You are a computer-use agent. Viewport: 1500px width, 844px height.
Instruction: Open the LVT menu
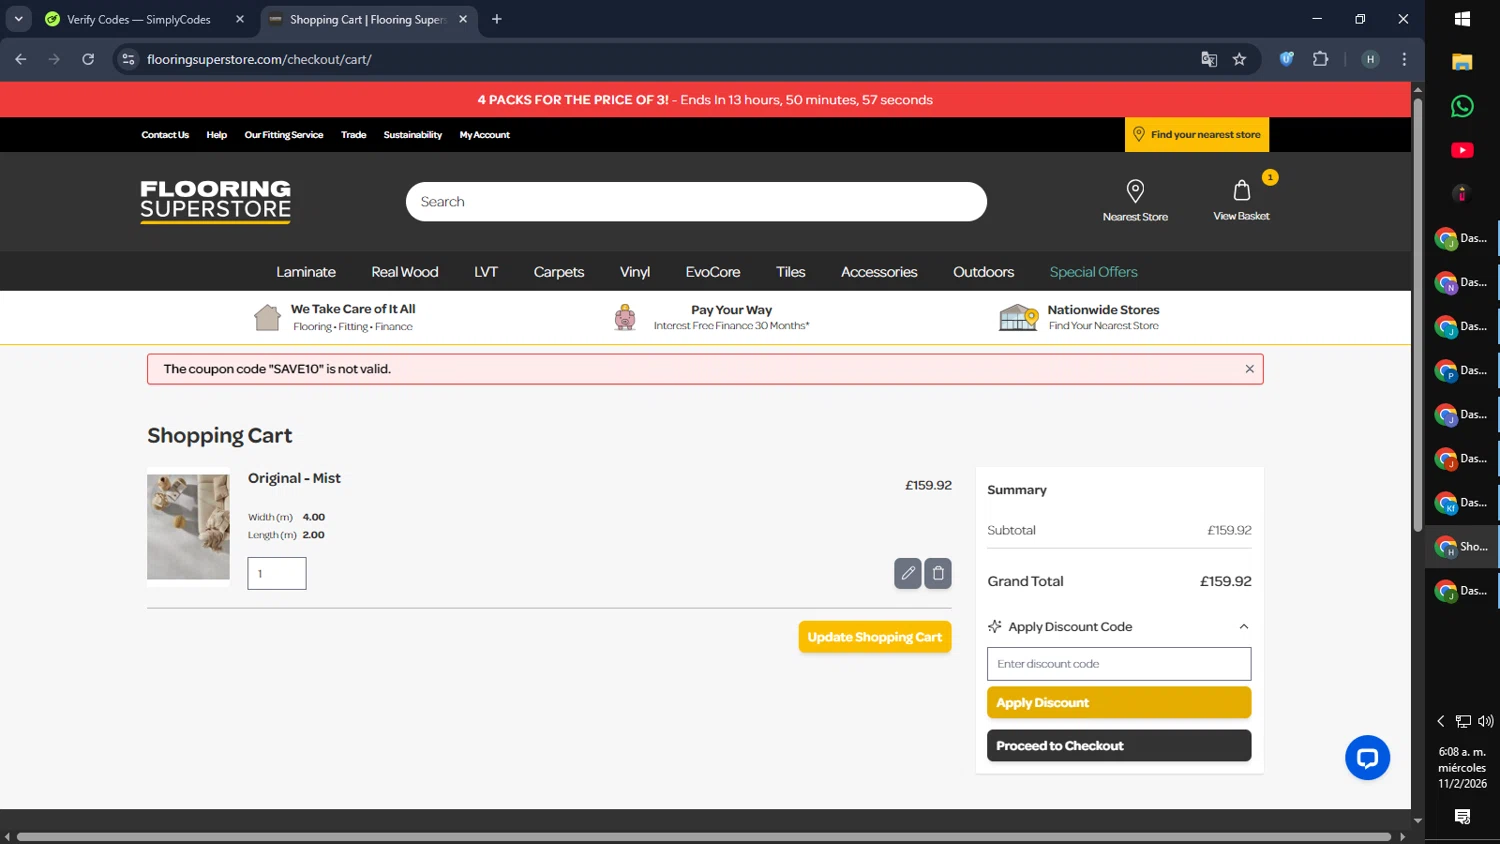[x=486, y=272]
